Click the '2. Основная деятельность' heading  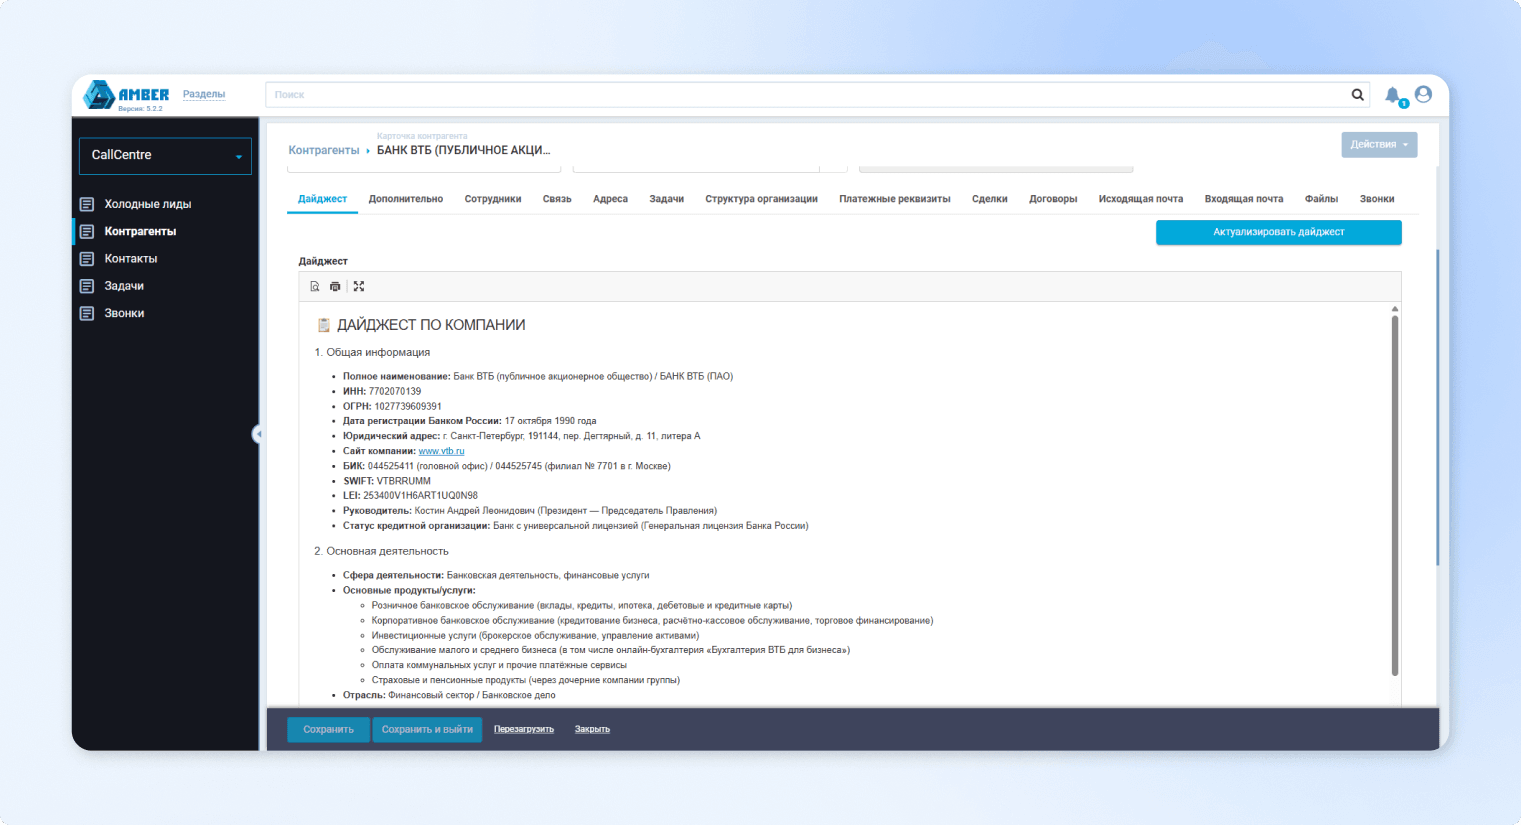[381, 551]
